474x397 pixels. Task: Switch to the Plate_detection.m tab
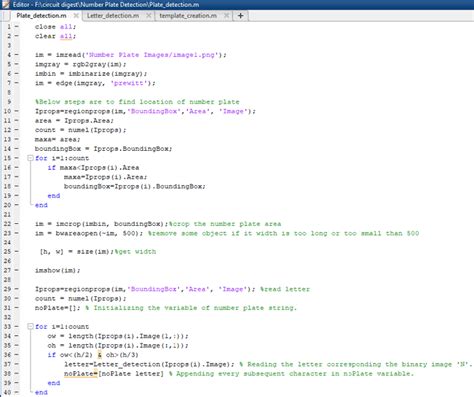[41, 16]
